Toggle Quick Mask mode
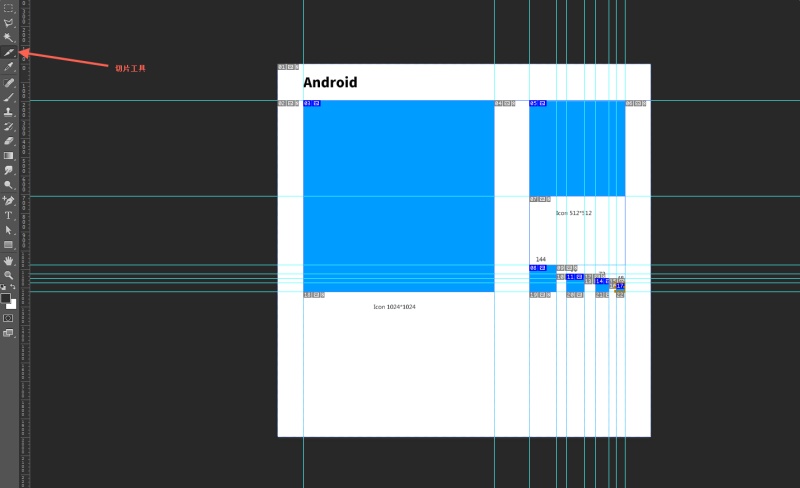800x488 pixels. [8, 318]
